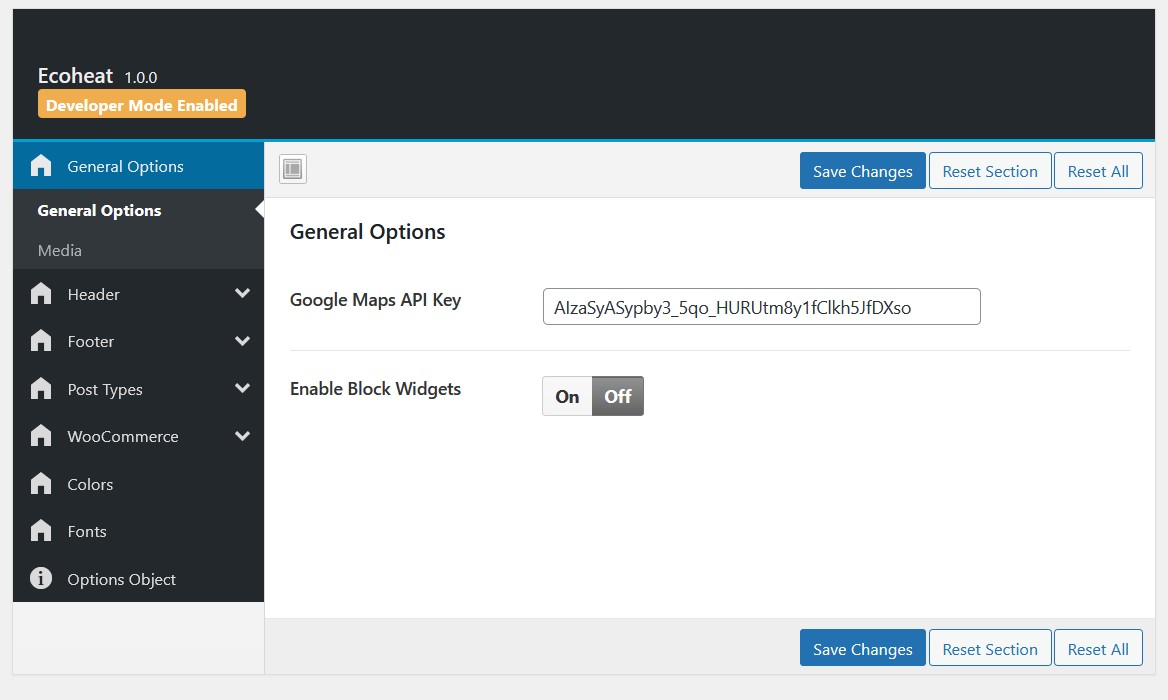
Task: Click the bottom Reset All button
Action: [1098, 648]
